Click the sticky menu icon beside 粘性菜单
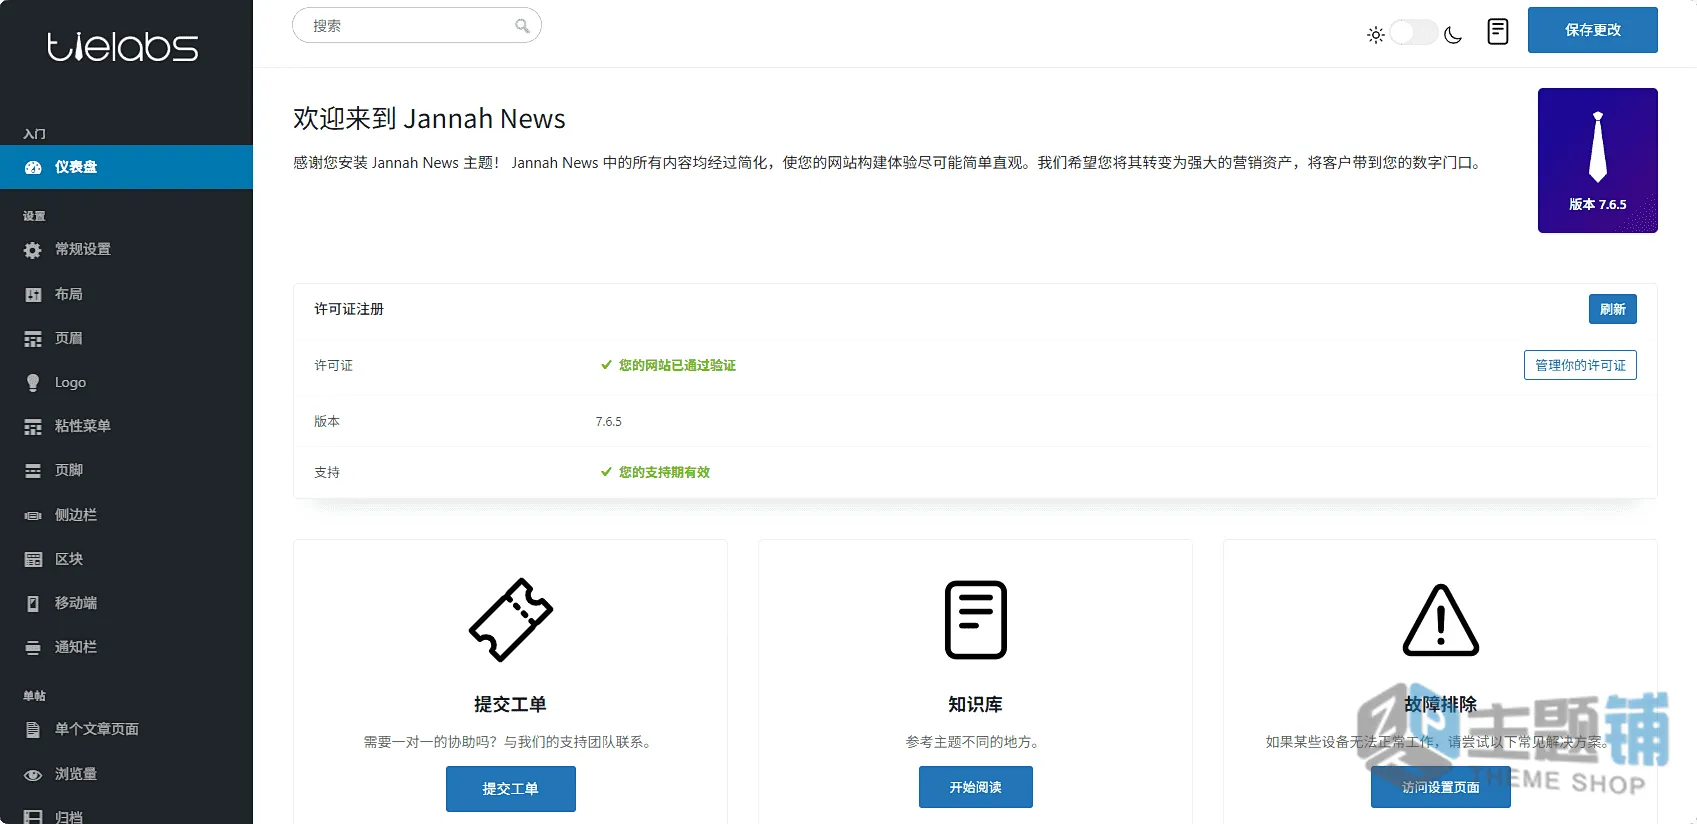This screenshot has width=1697, height=824. pyautogui.click(x=33, y=427)
